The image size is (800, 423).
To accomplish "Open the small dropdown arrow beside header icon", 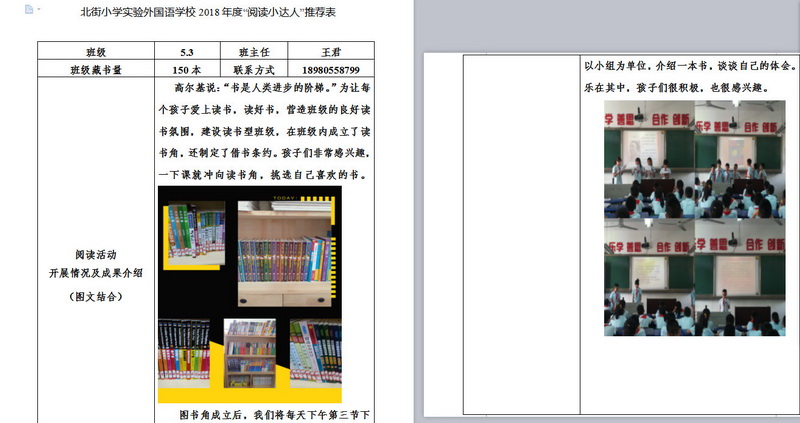I will coord(38,10).
